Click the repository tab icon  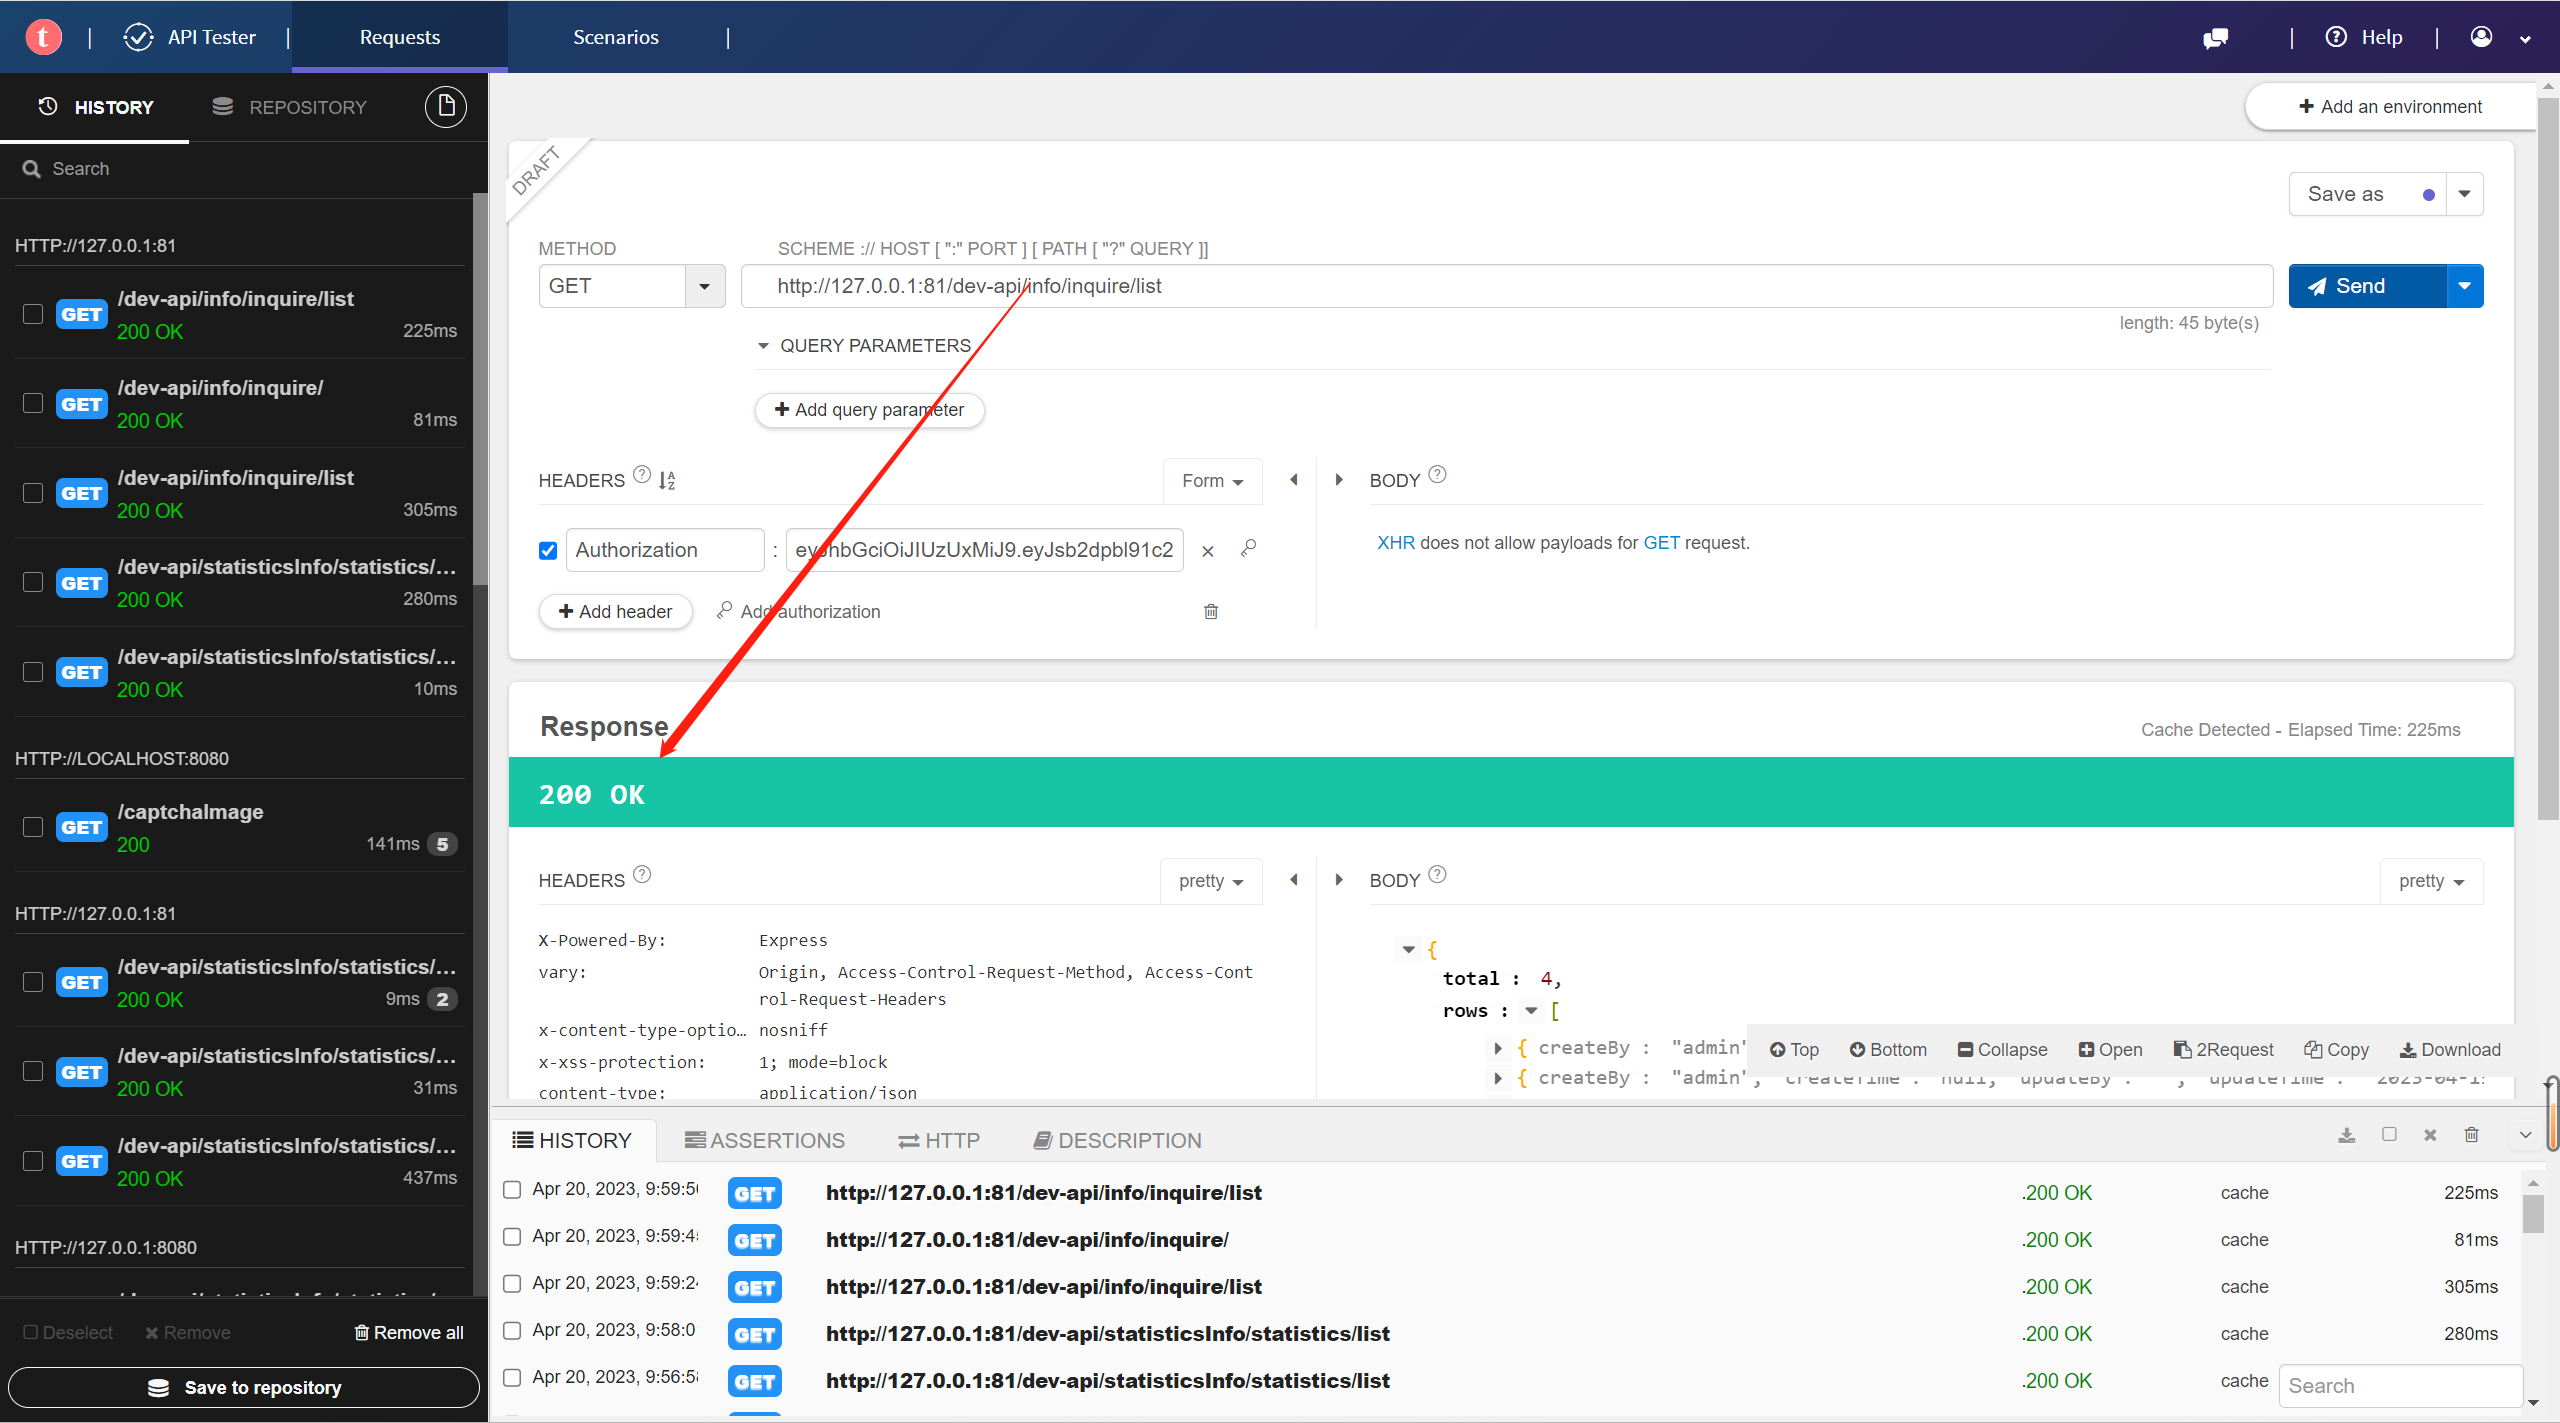point(221,105)
